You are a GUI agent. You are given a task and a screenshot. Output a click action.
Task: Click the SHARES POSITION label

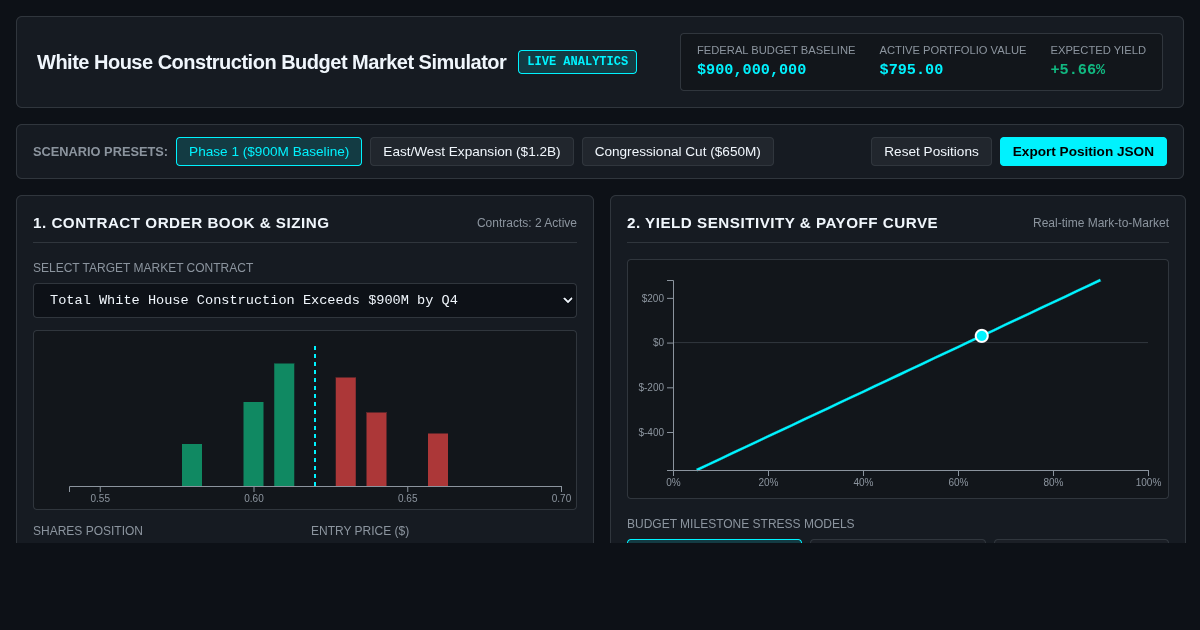click(88, 531)
